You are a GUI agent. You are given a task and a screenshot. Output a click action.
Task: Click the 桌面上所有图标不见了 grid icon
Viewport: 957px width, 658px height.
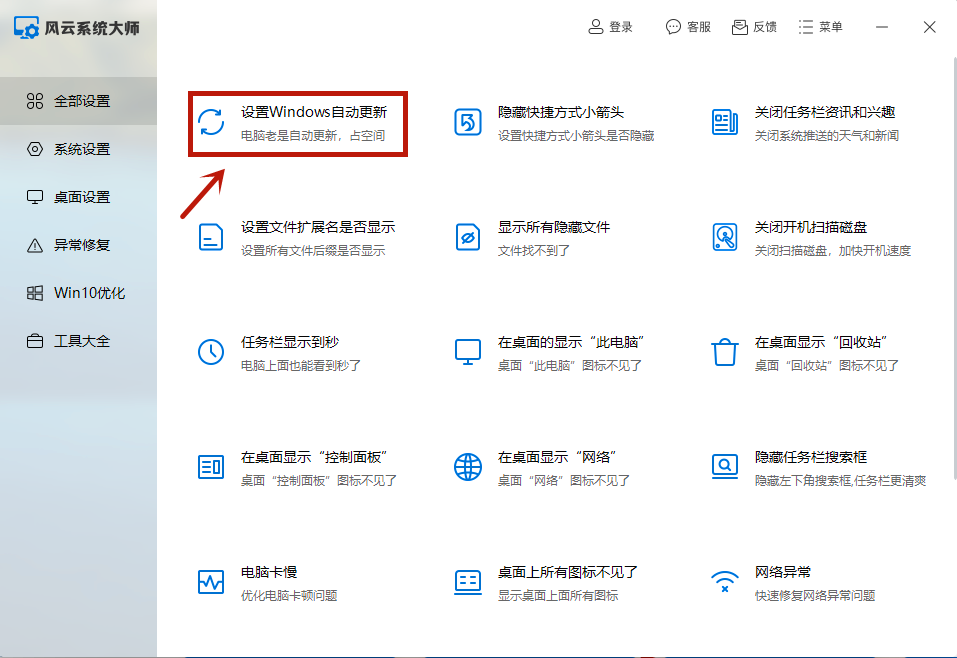pos(468,582)
